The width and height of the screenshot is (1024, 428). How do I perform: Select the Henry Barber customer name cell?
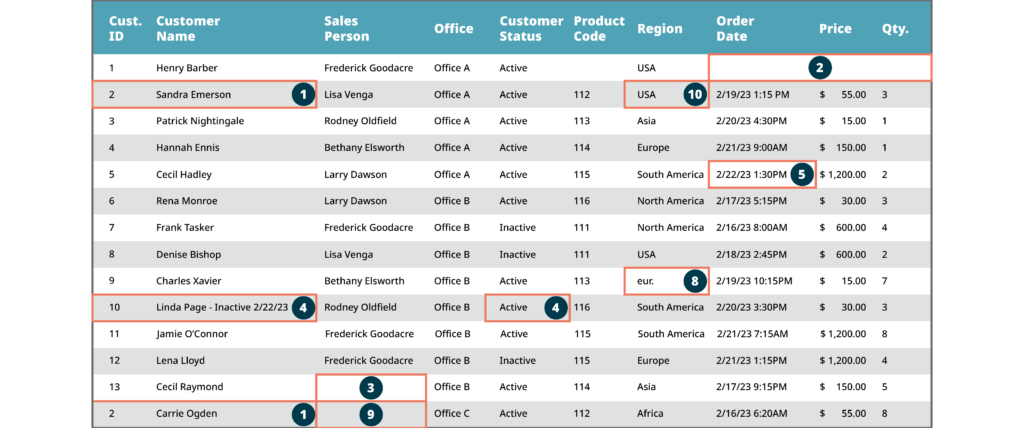coord(187,68)
